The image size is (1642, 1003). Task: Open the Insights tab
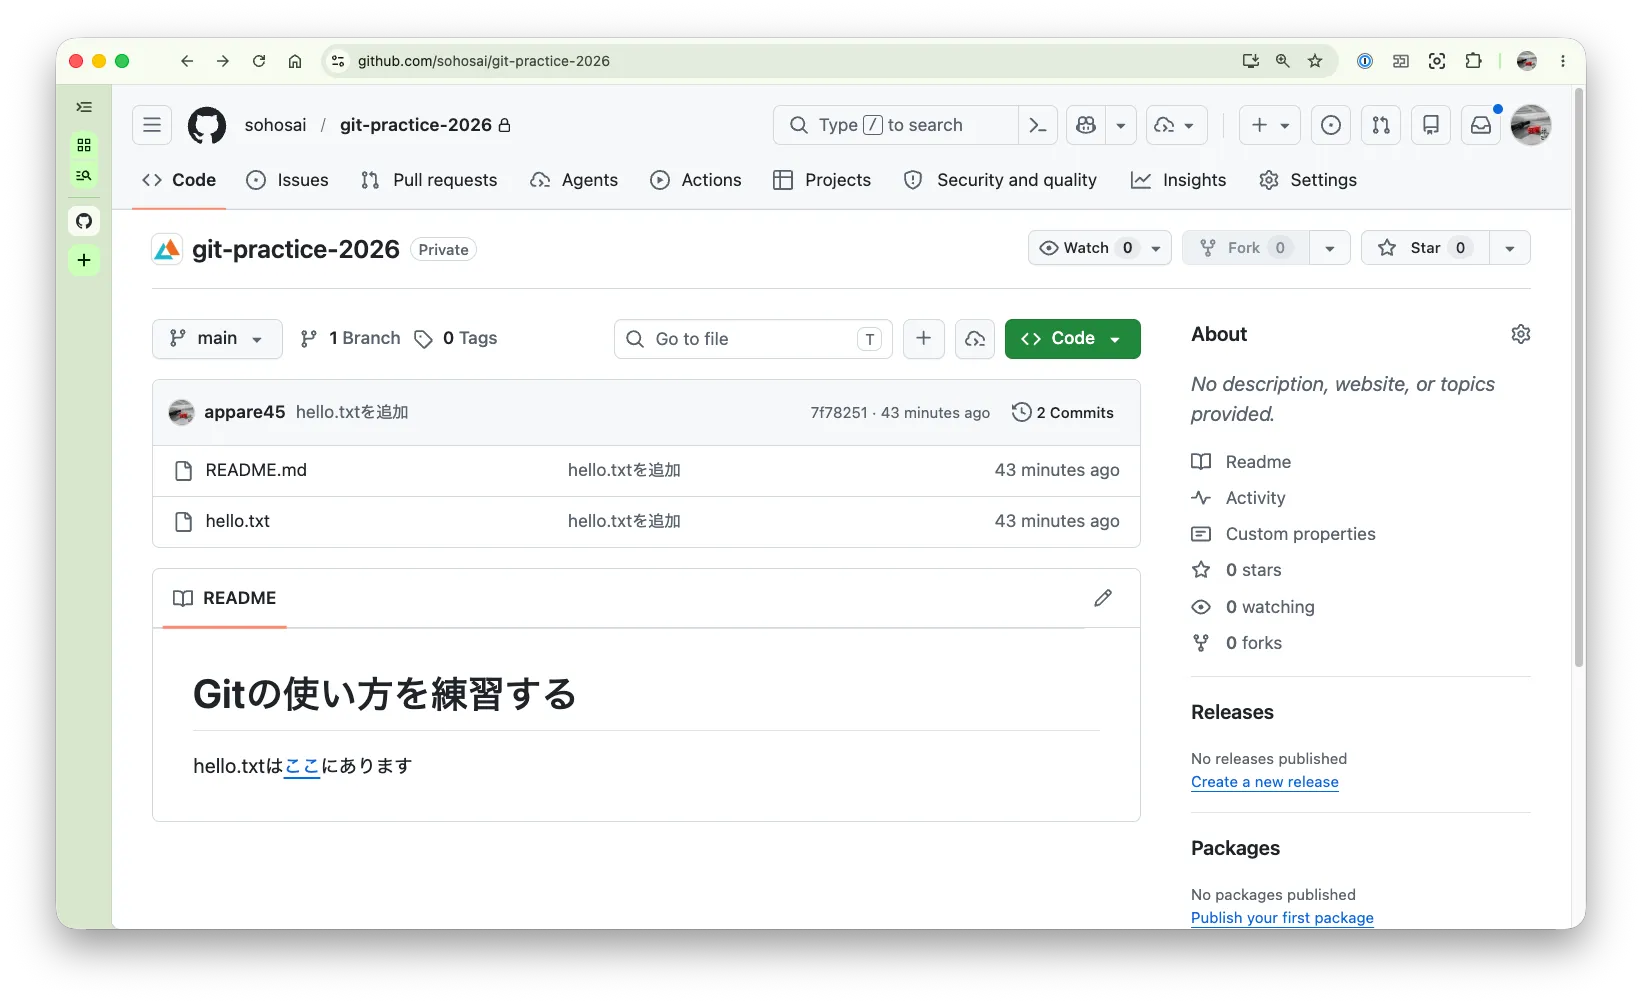(1178, 180)
